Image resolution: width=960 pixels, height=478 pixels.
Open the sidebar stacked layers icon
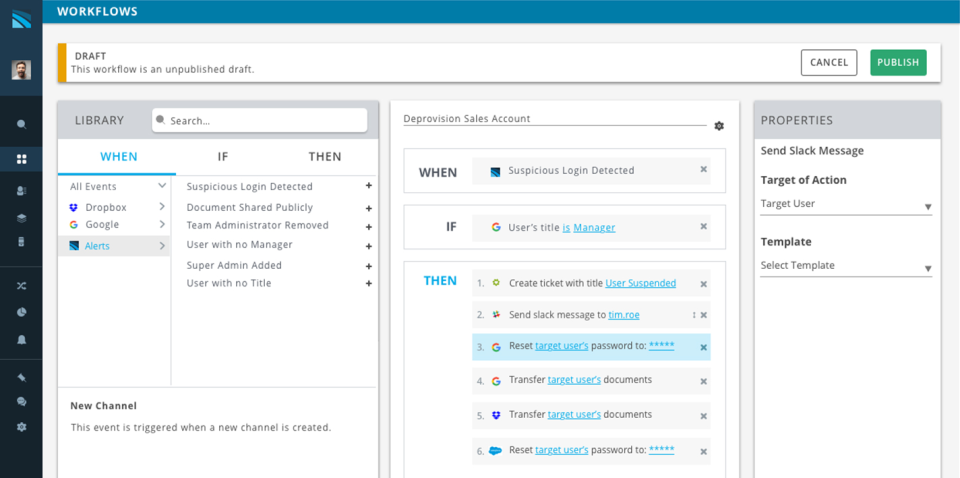tap(21, 218)
